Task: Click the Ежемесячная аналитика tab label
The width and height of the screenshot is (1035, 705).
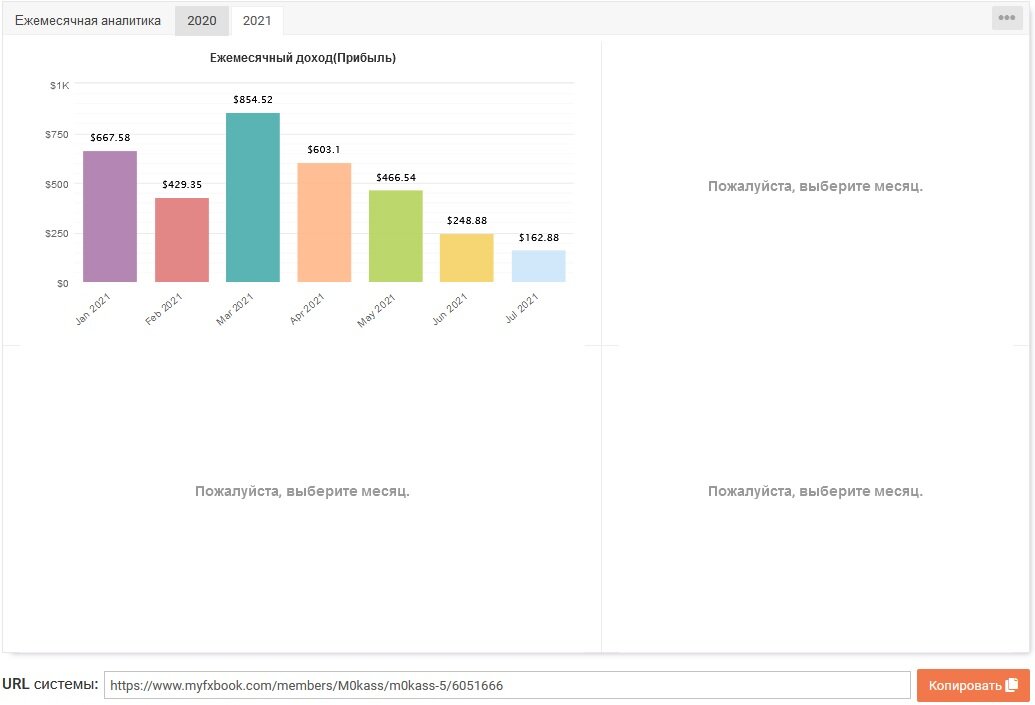Action: tap(88, 20)
